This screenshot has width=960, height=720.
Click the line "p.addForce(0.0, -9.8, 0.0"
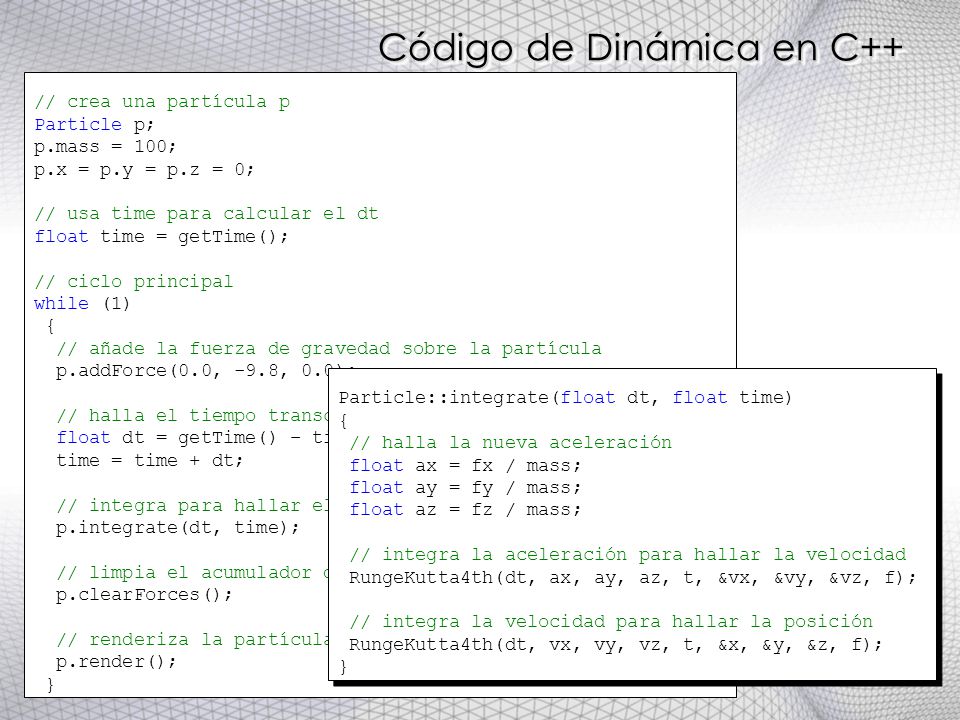pos(194,371)
